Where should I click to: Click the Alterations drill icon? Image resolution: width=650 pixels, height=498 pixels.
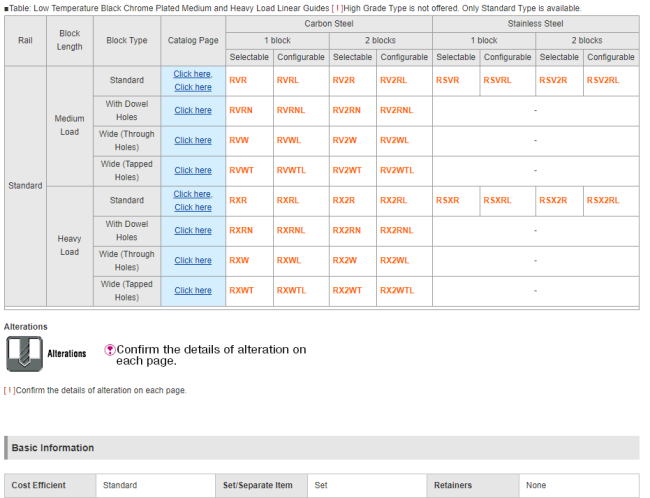click(x=22, y=353)
